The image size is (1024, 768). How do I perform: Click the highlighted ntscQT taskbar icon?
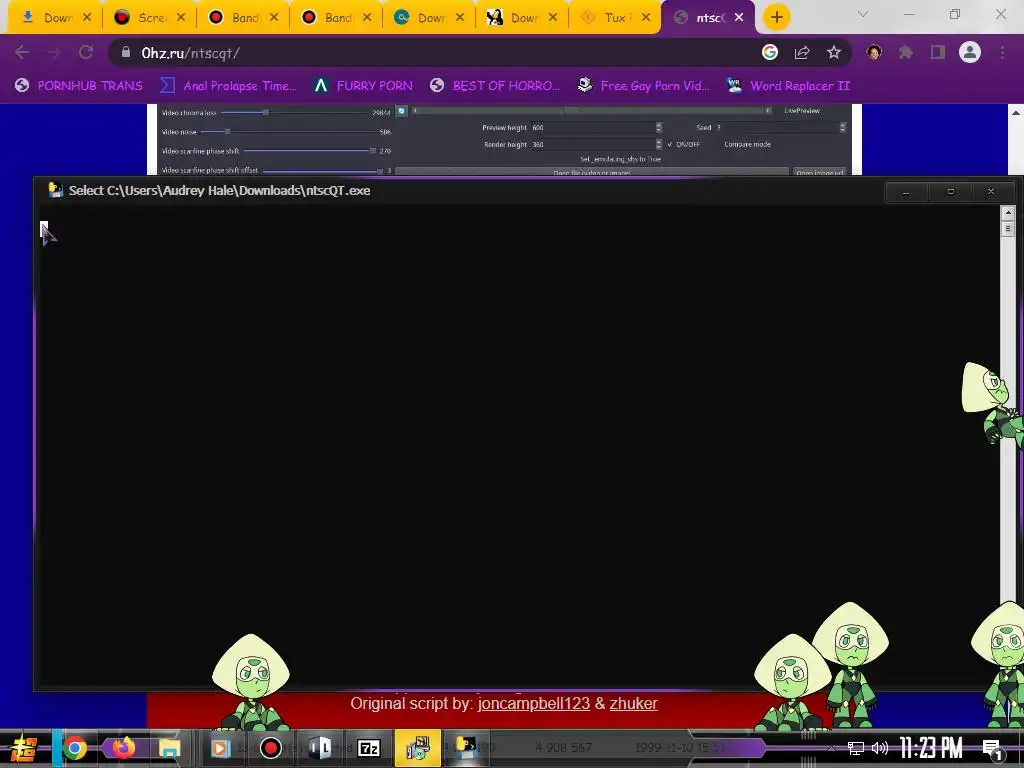418,748
